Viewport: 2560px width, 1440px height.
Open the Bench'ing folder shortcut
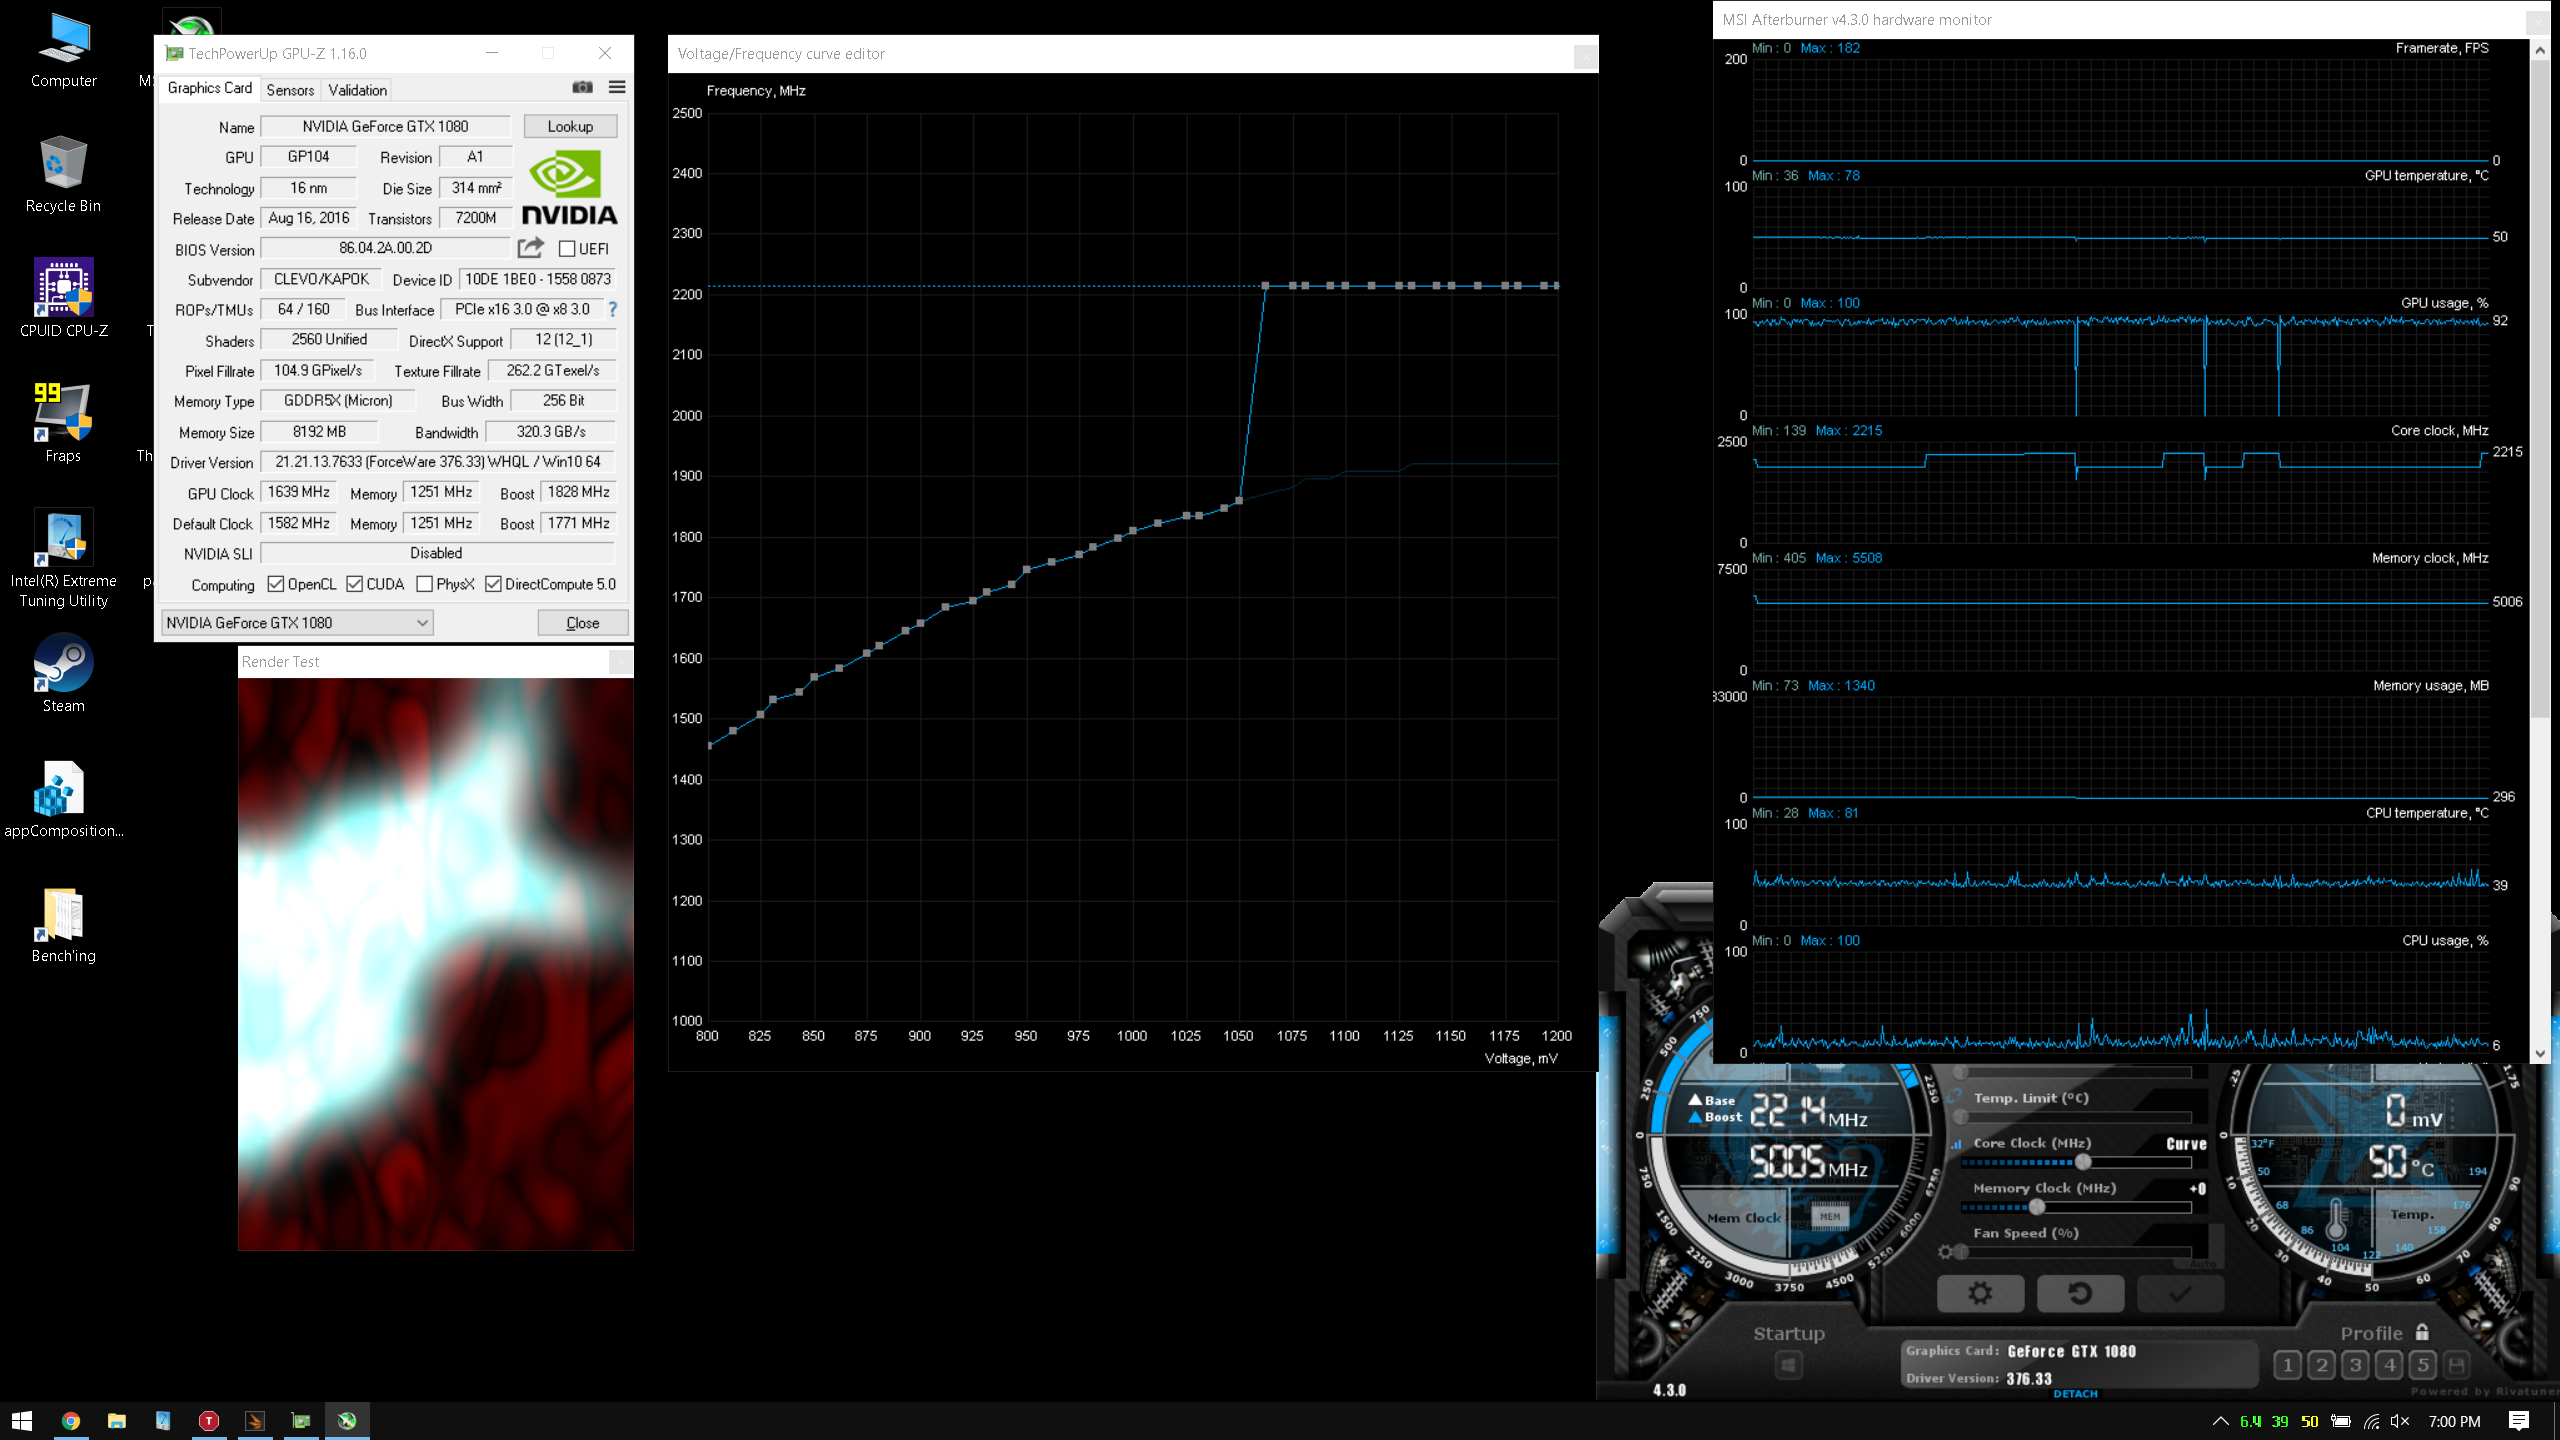[63, 925]
